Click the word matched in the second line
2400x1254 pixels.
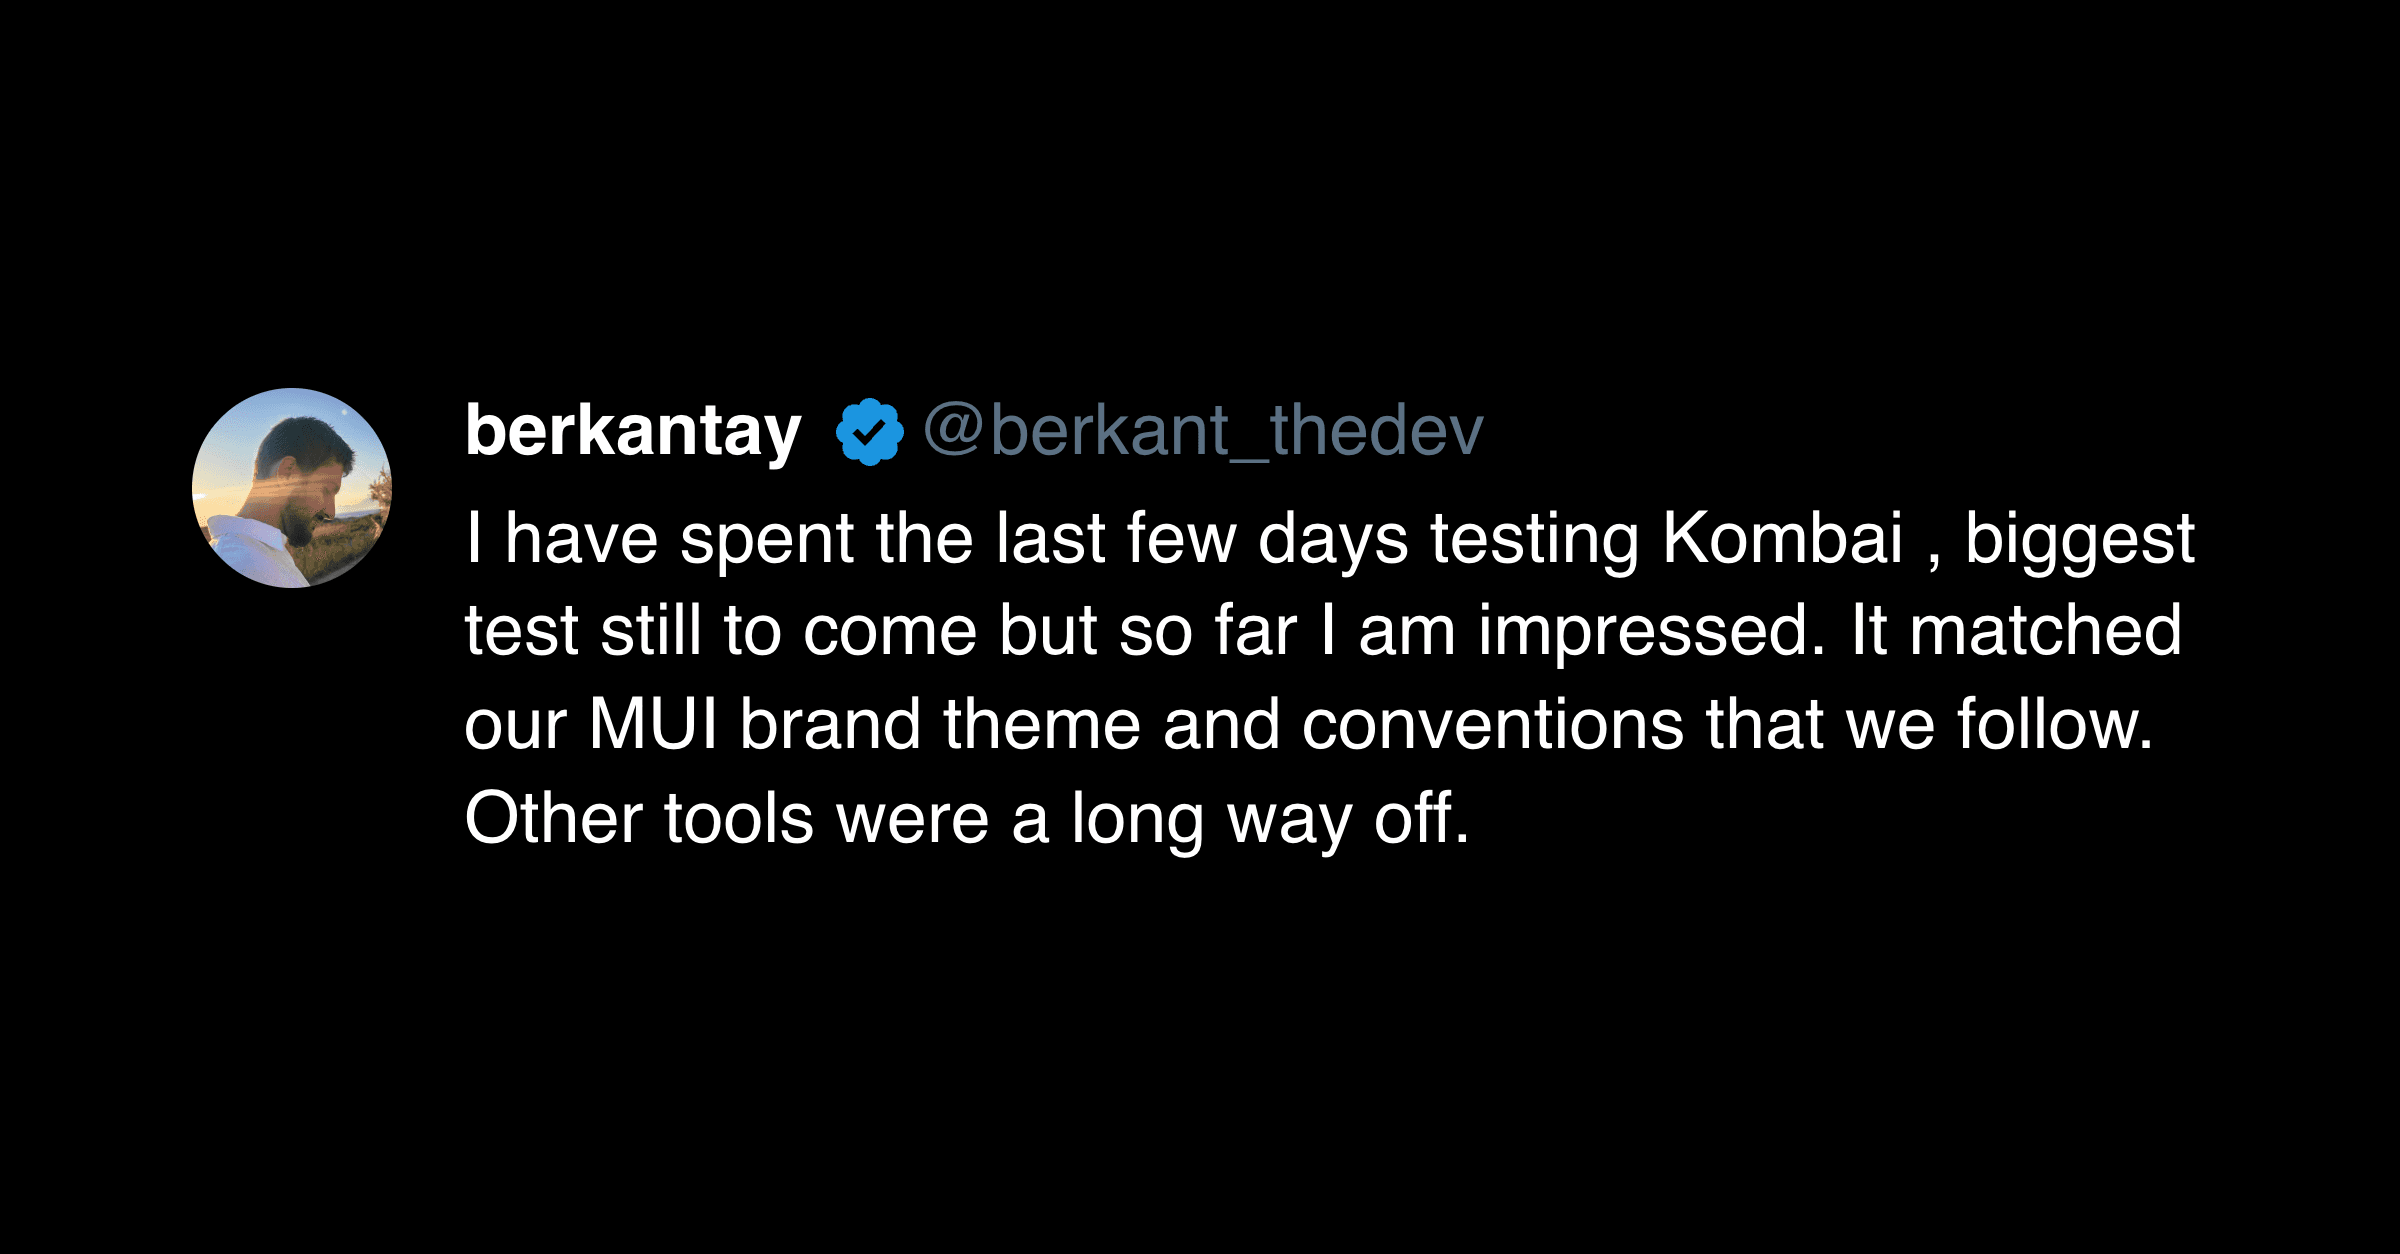[2046, 631]
